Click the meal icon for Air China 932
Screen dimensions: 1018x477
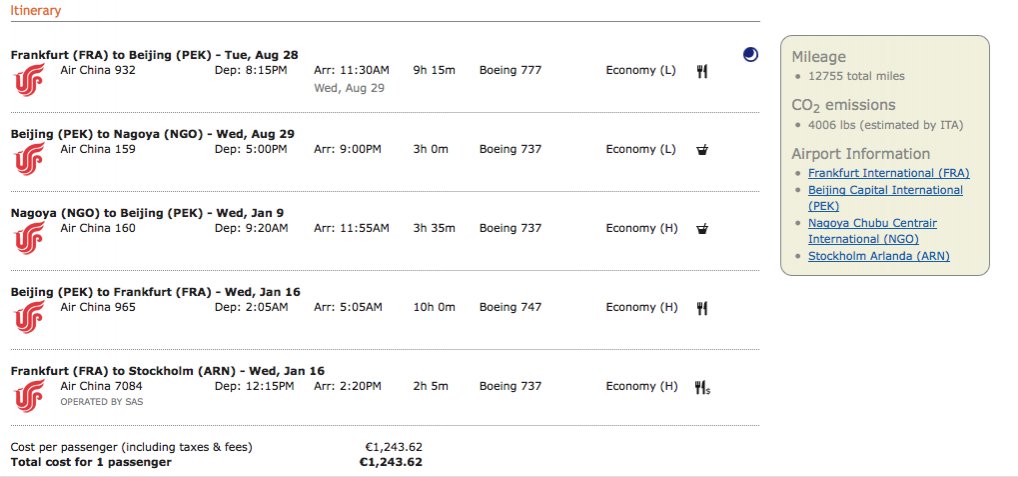(x=702, y=71)
